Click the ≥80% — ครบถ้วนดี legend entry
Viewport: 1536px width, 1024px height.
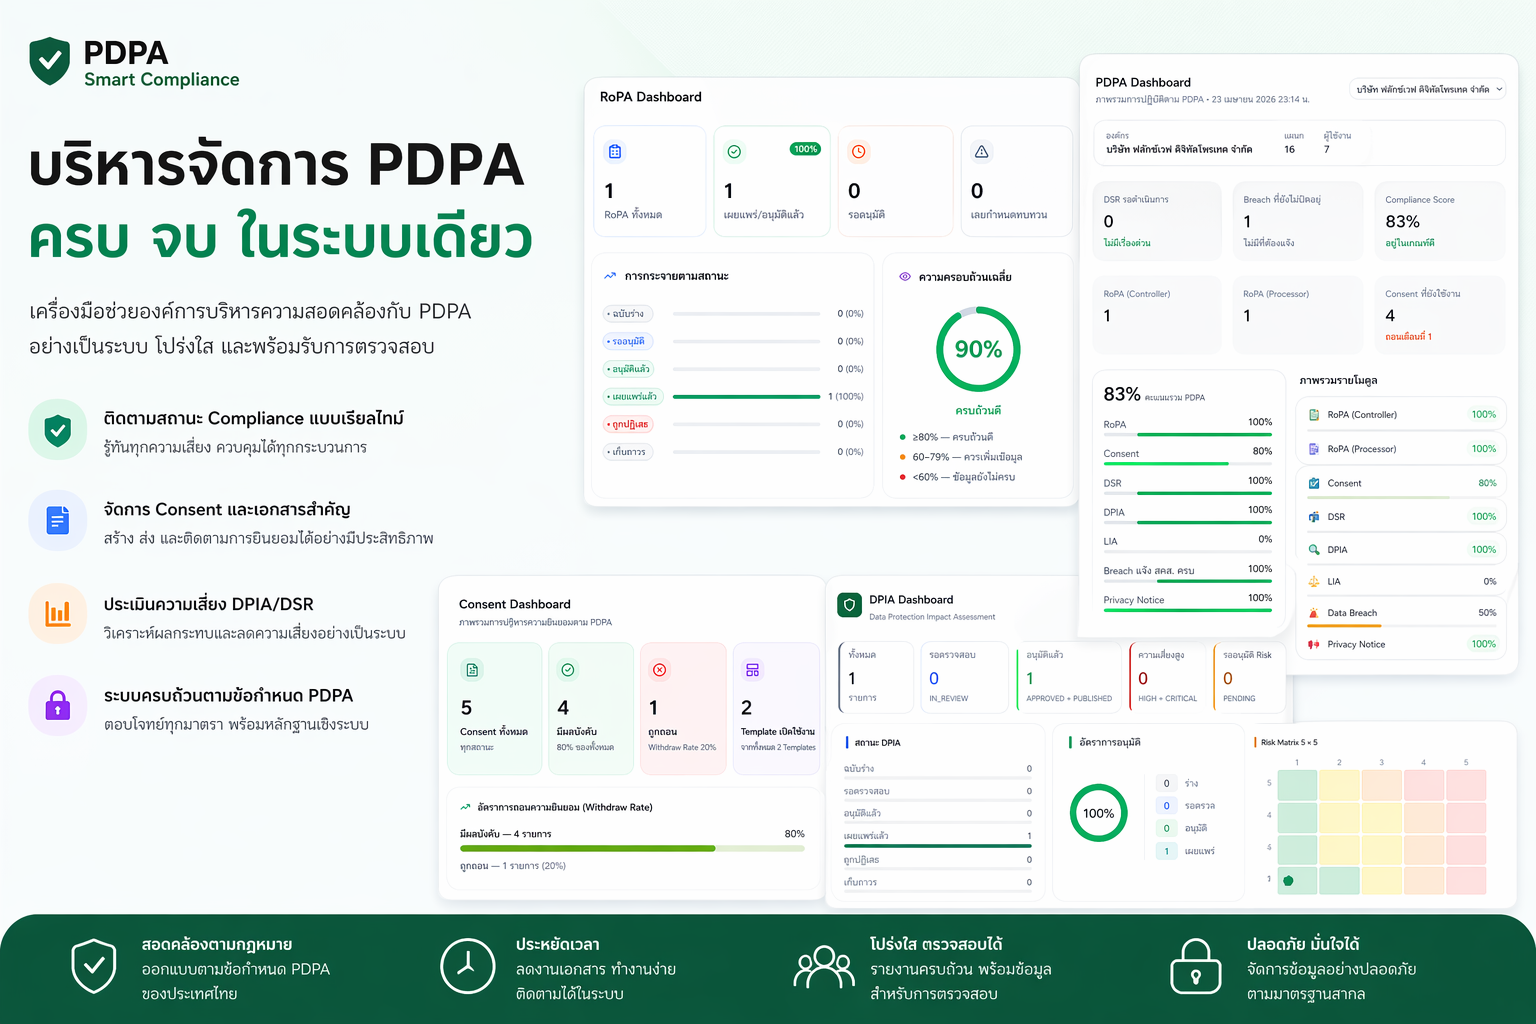(946, 437)
